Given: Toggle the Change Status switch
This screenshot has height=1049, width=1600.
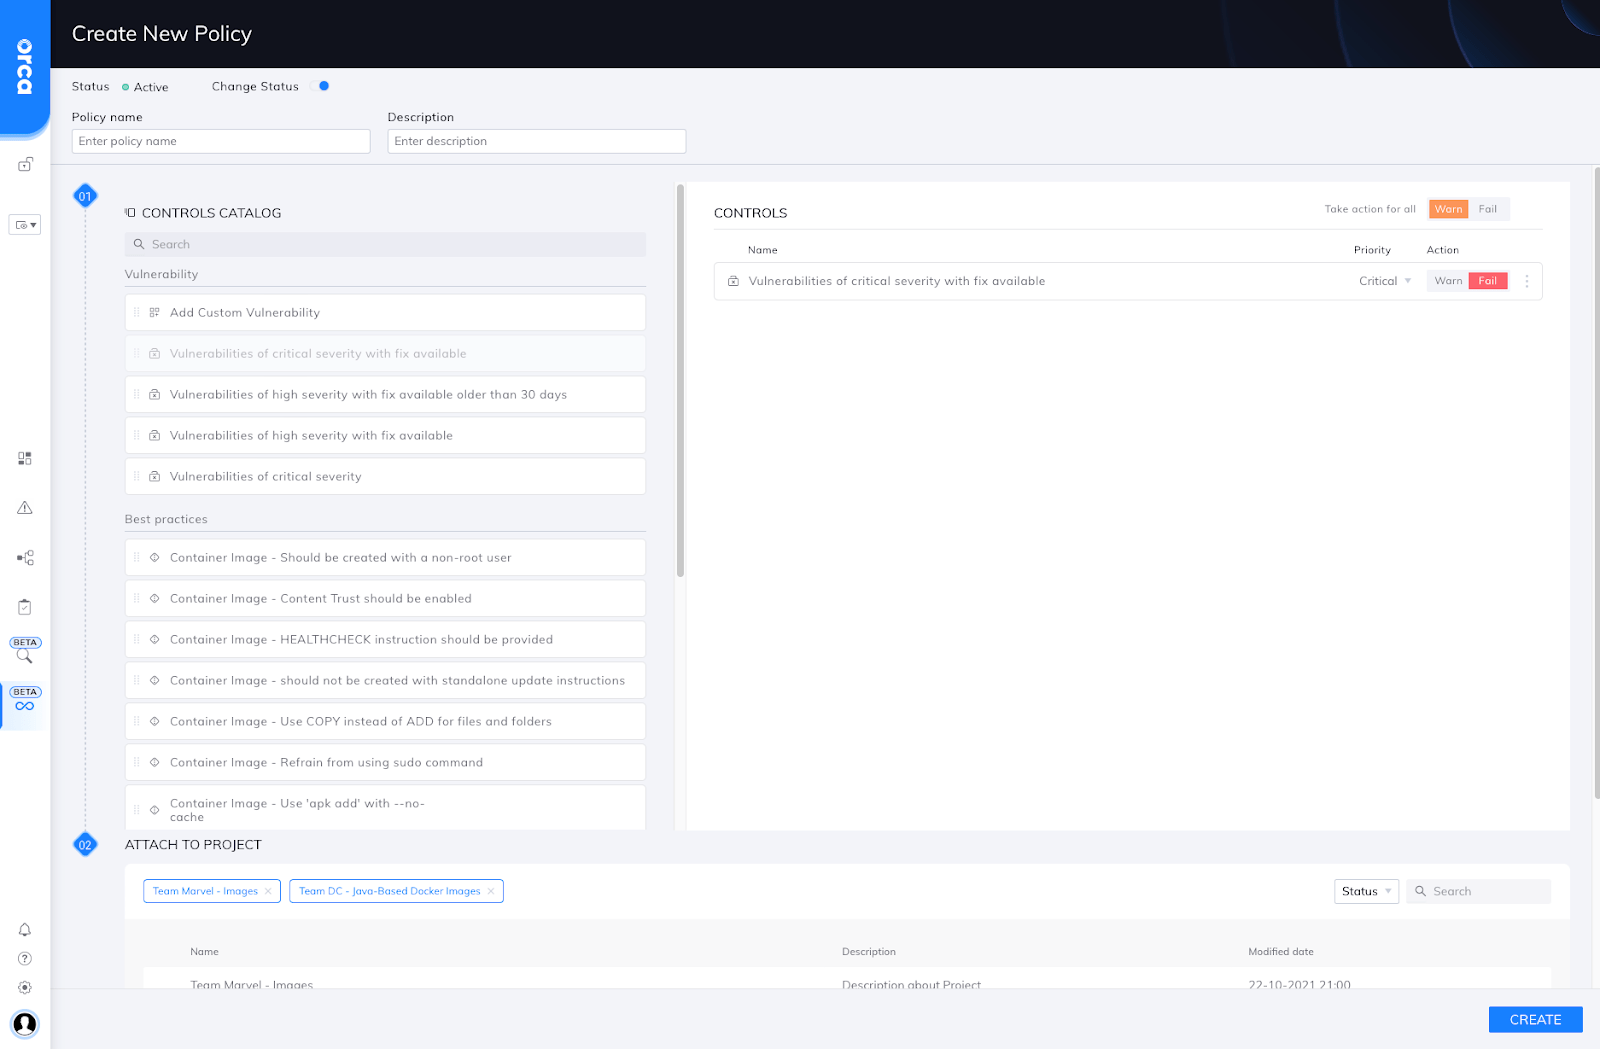Looking at the screenshot, I should (322, 86).
